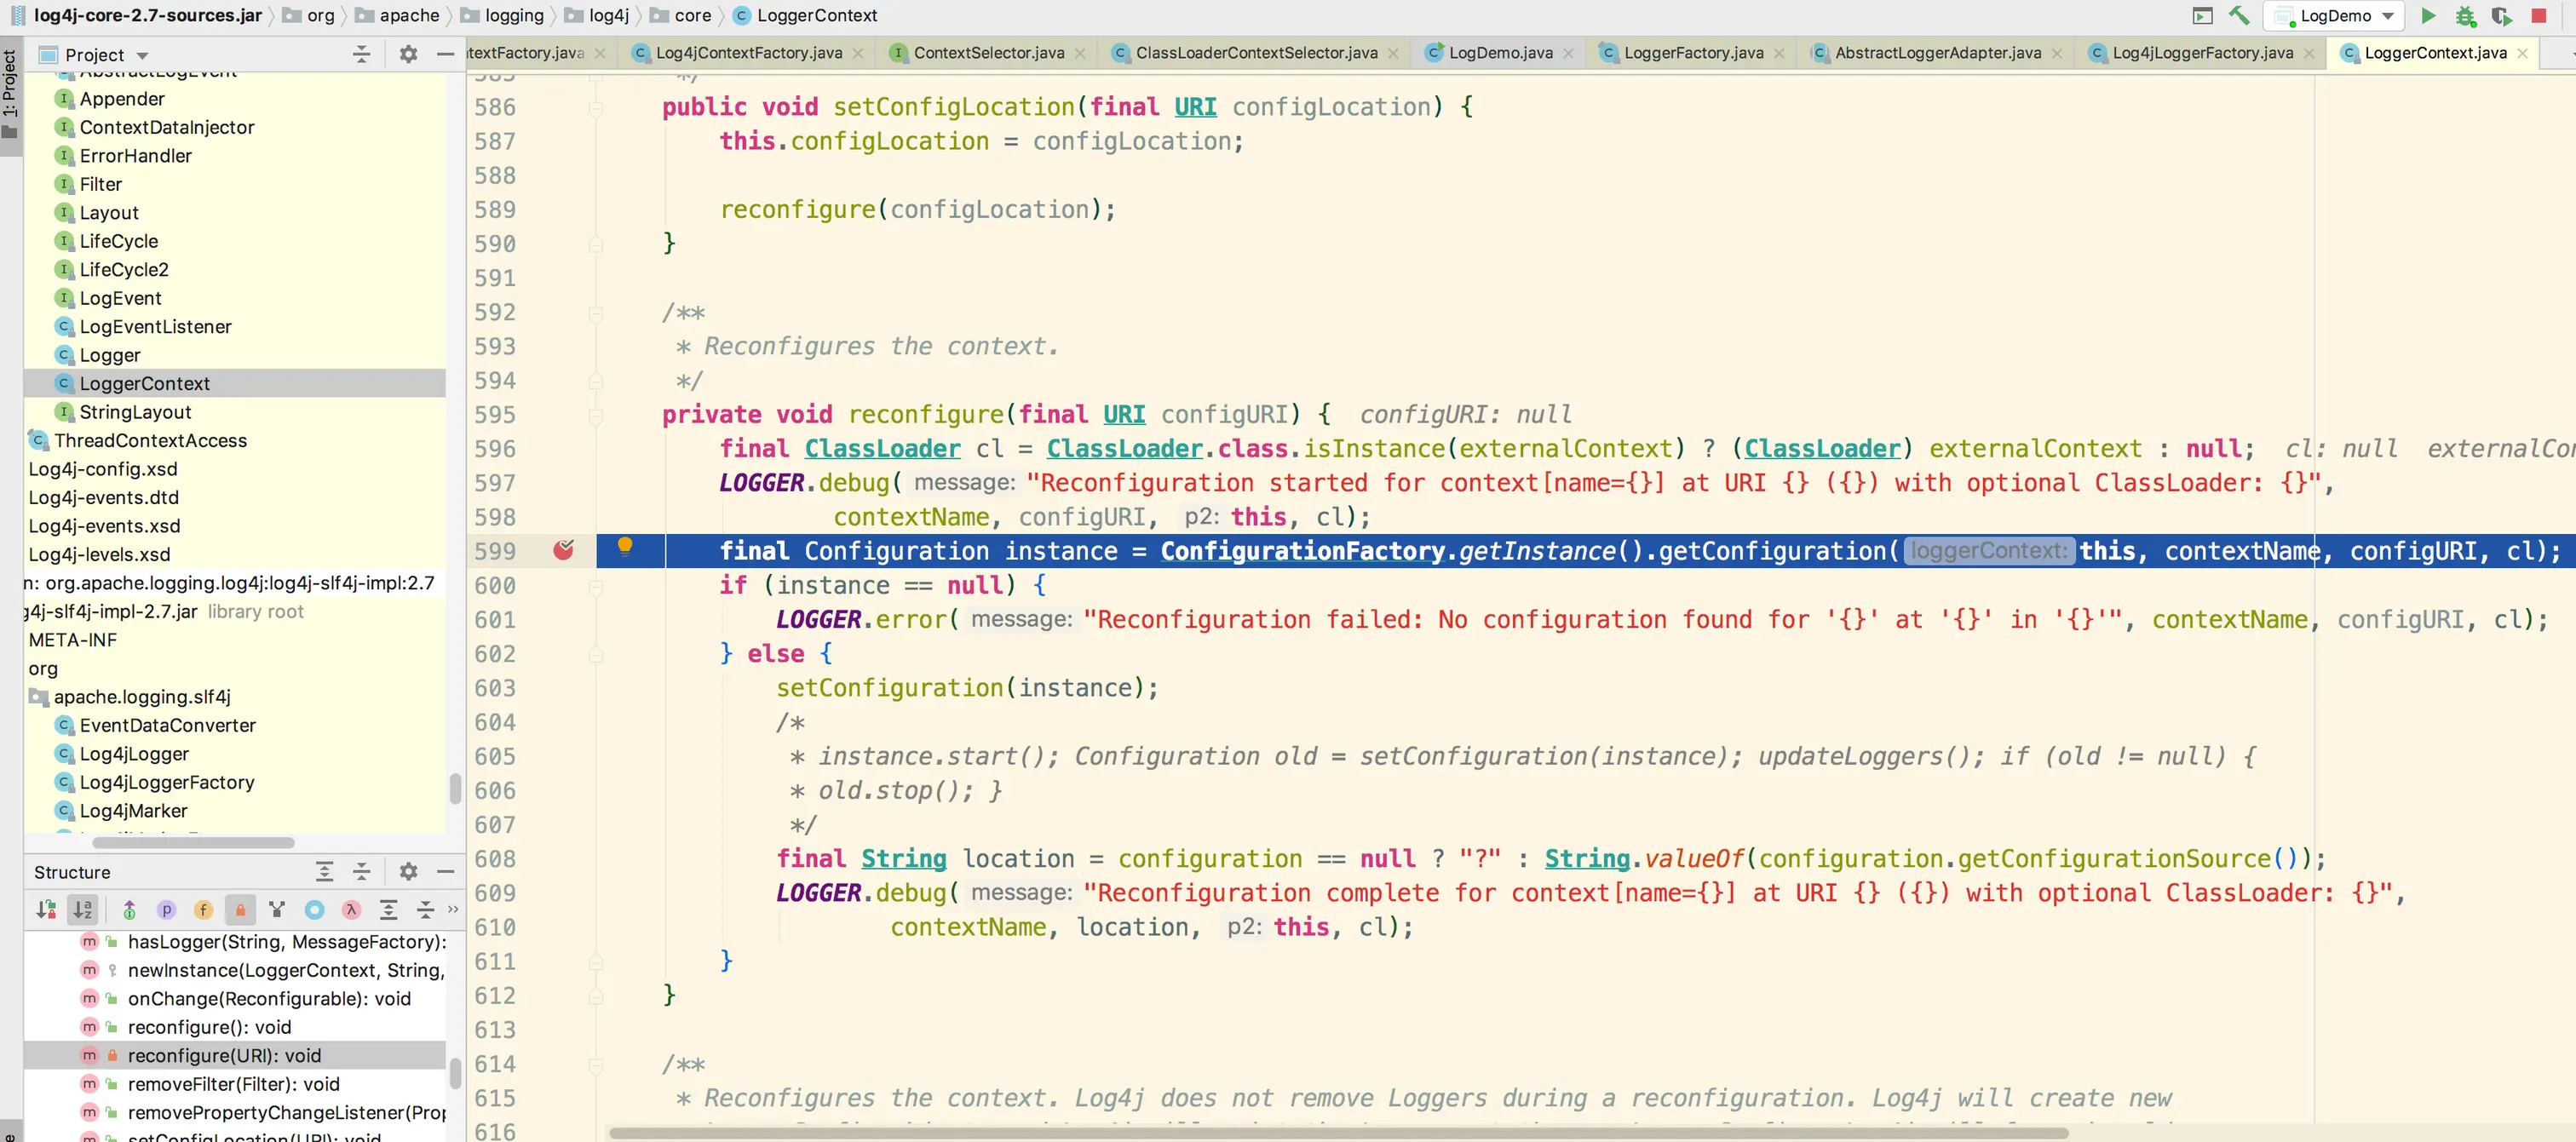2576x1142 pixels.
Task: Fold the if block at line 600
Action: click(x=596, y=586)
